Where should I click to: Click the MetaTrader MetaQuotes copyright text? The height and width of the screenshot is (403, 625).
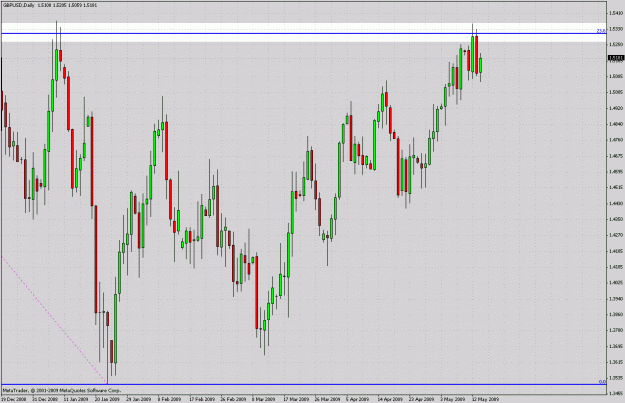[x=62, y=390]
